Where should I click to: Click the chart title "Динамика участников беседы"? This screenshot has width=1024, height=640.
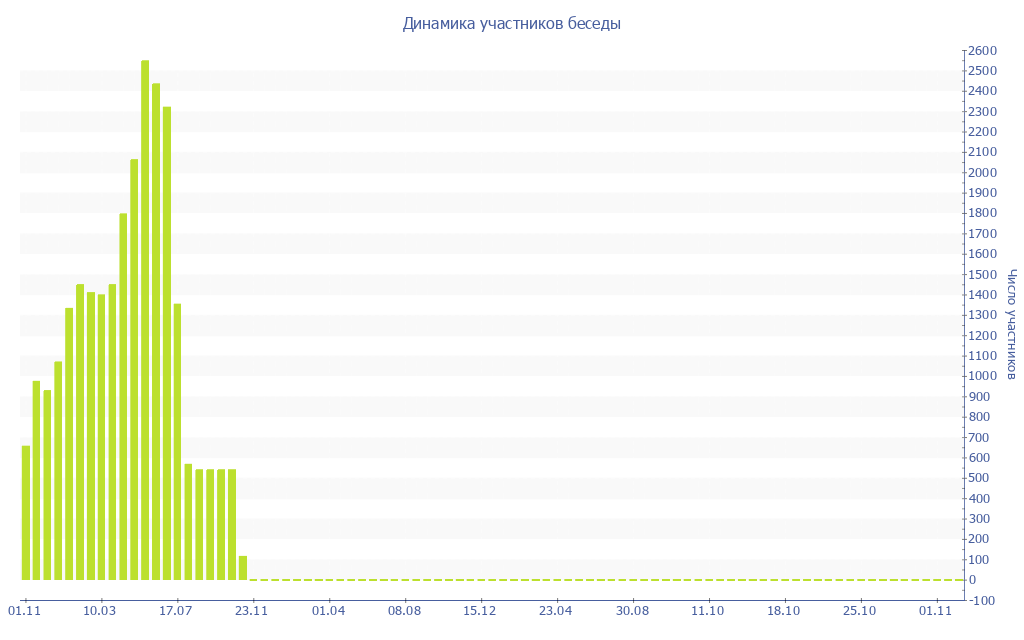pyautogui.click(x=511, y=23)
